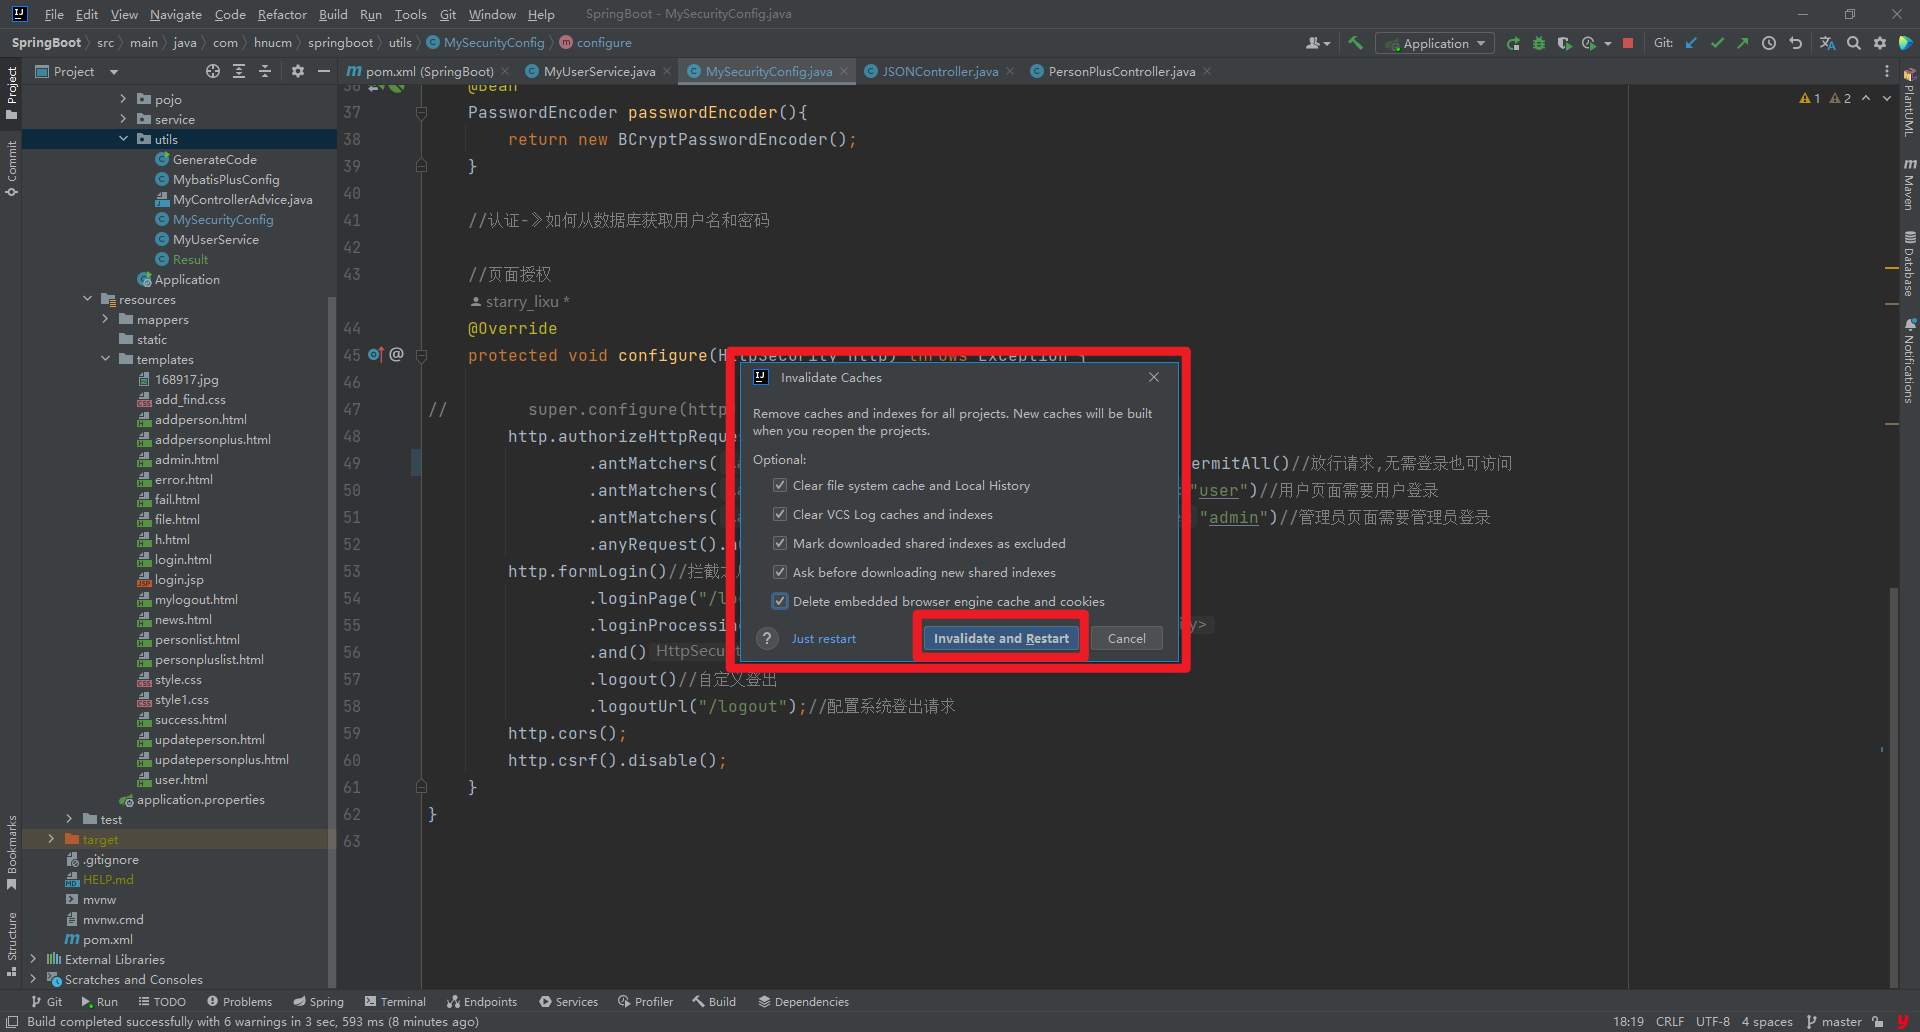Toggle Clear VCS Log caches checkbox
Screen dimensions: 1920x1032
(780, 514)
